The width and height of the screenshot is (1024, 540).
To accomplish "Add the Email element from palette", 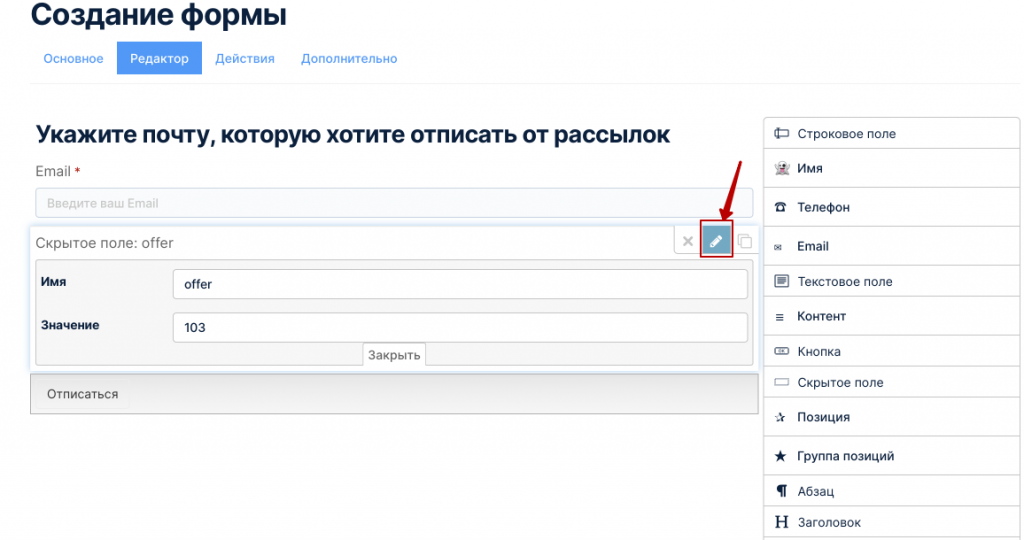I will 891,246.
